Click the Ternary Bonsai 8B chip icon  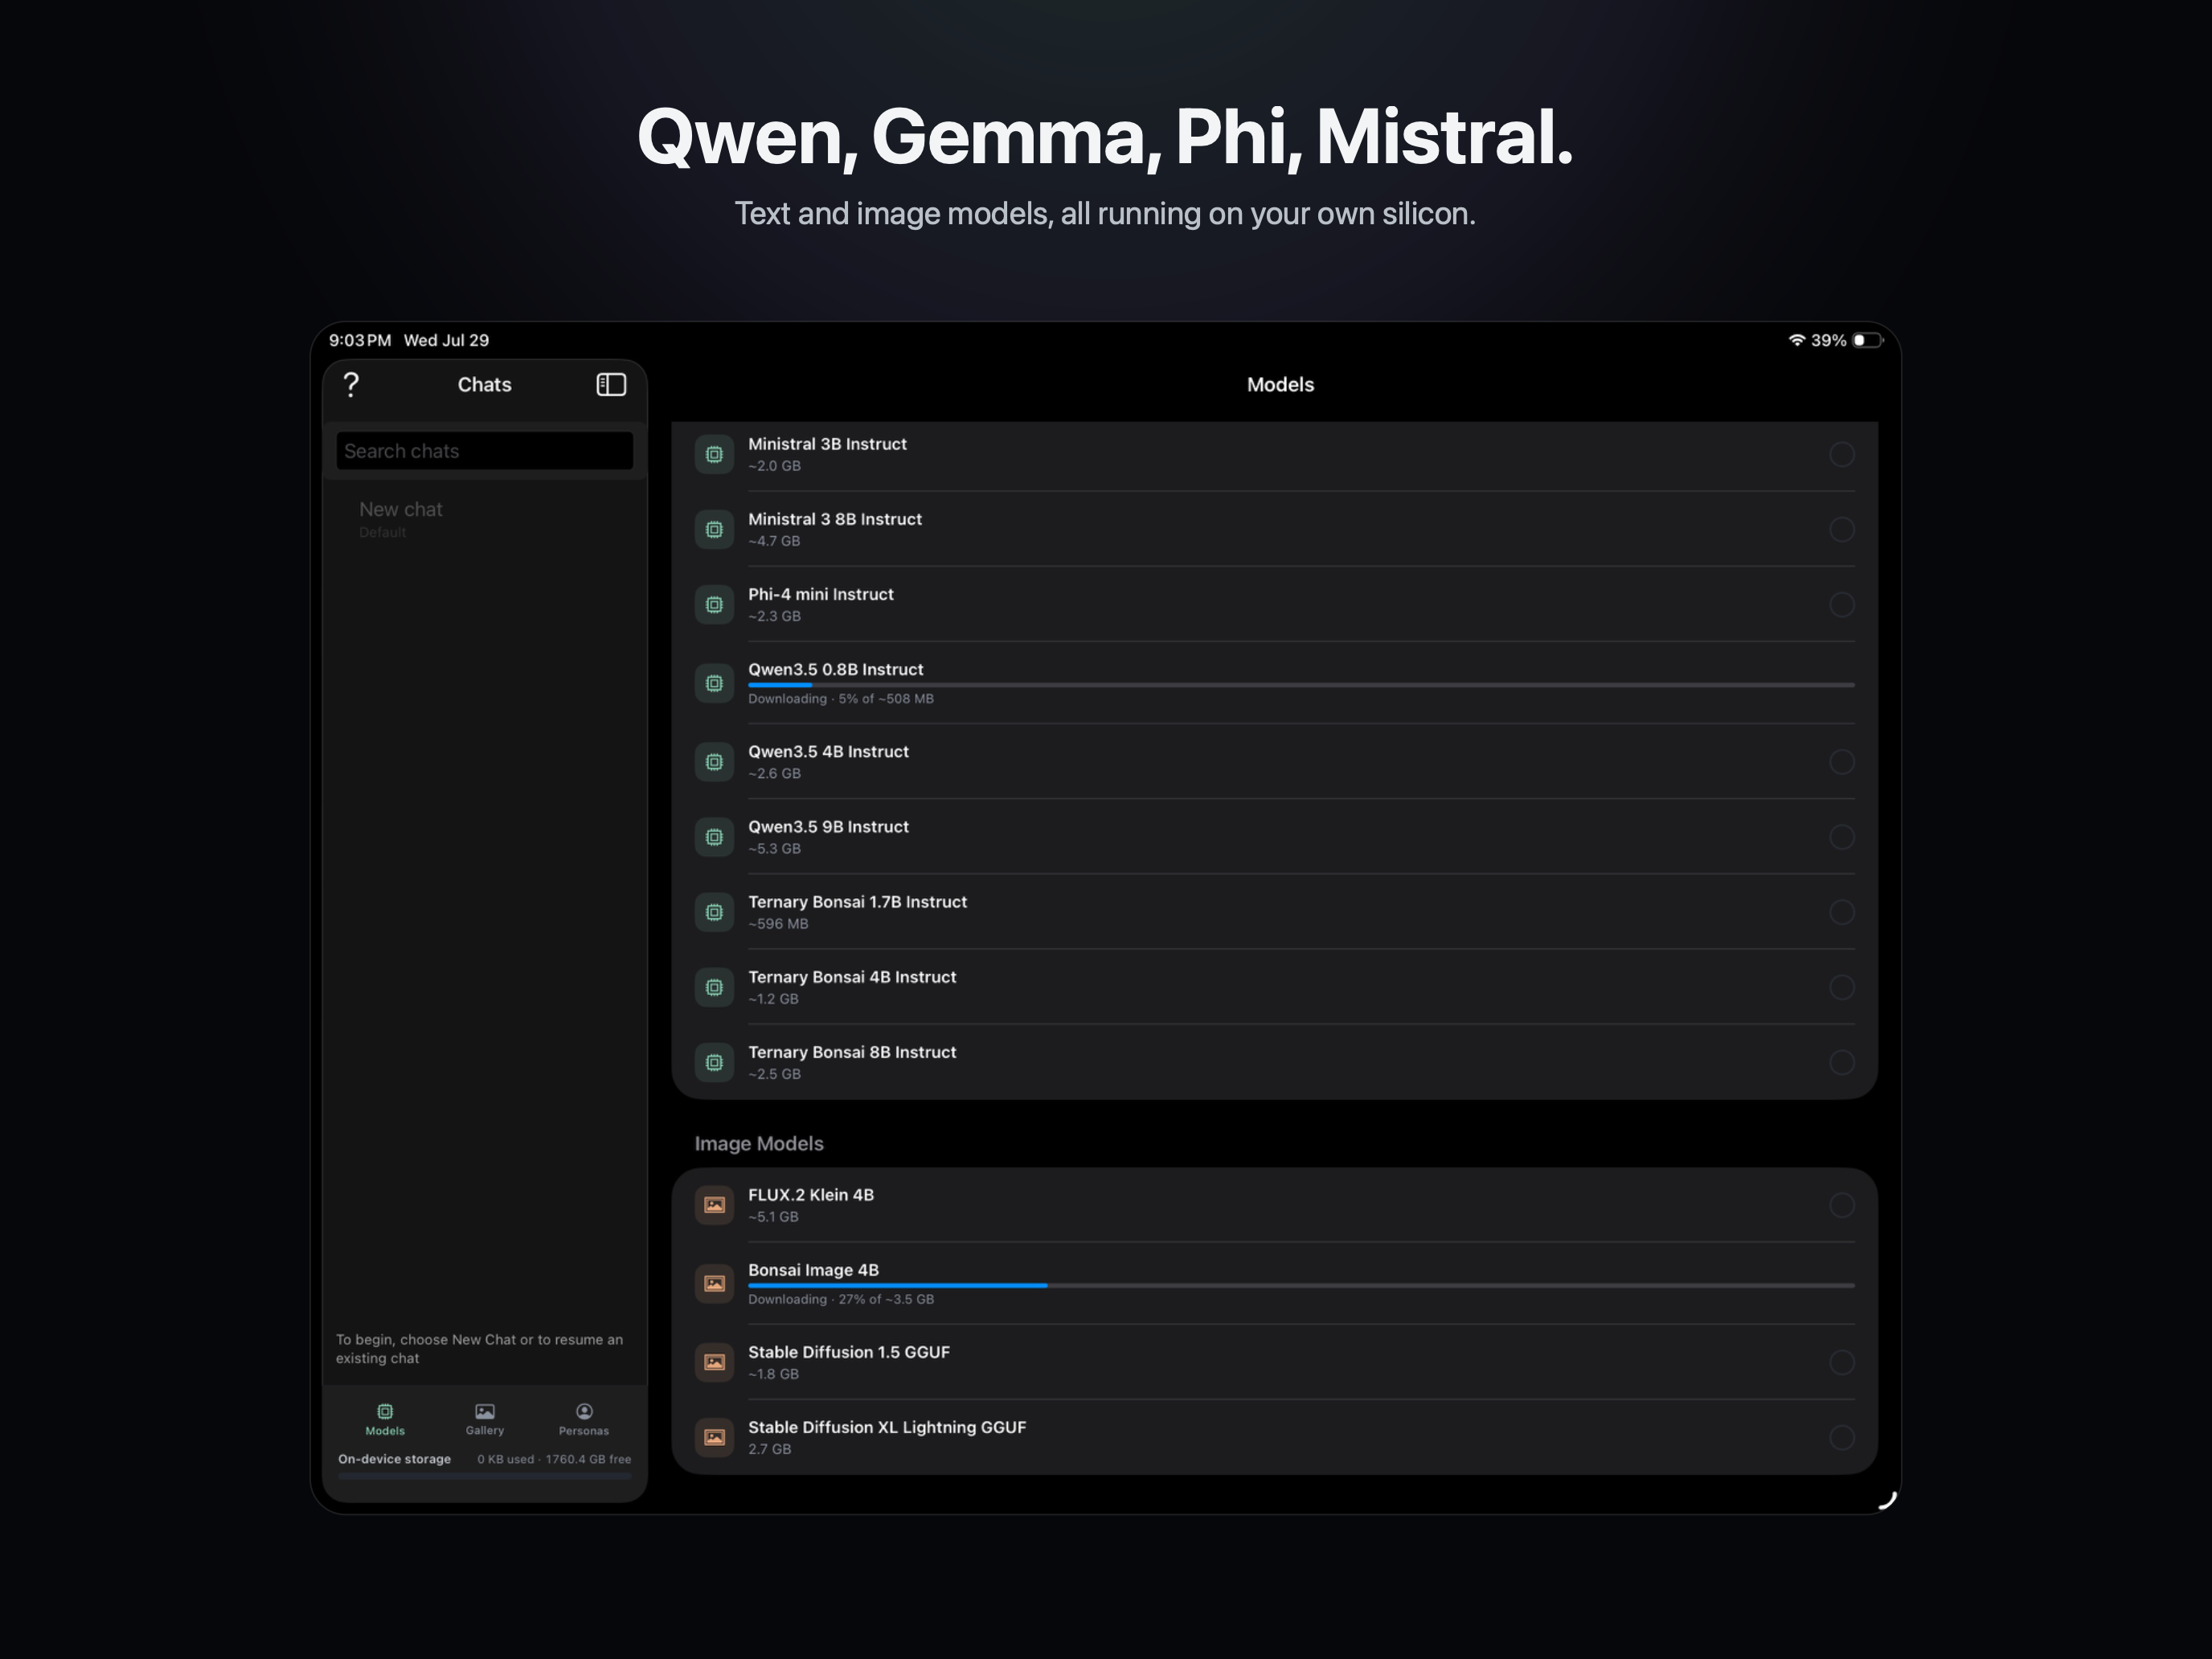714,1062
